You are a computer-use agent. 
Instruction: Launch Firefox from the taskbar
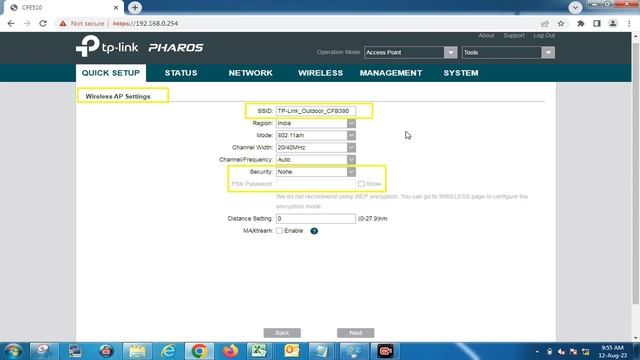coord(230,351)
